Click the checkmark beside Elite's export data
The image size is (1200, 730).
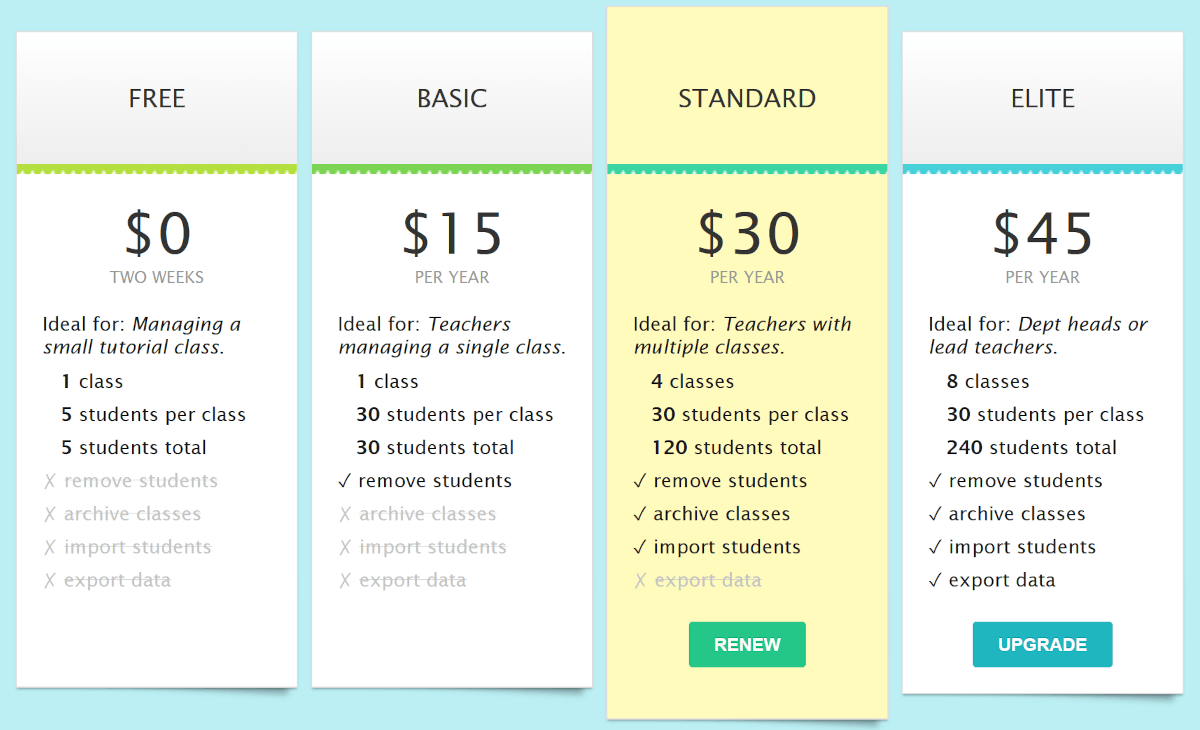(935, 581)
